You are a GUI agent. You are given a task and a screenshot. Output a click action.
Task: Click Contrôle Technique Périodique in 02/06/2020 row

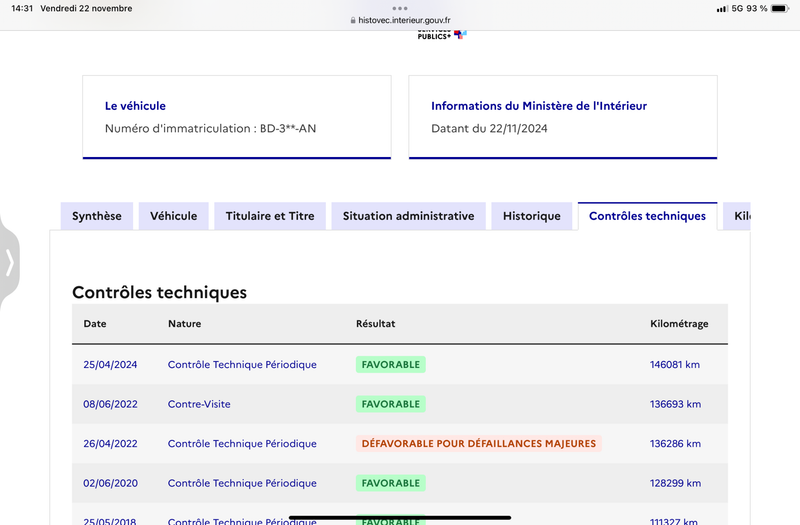[x=242, y=483]
